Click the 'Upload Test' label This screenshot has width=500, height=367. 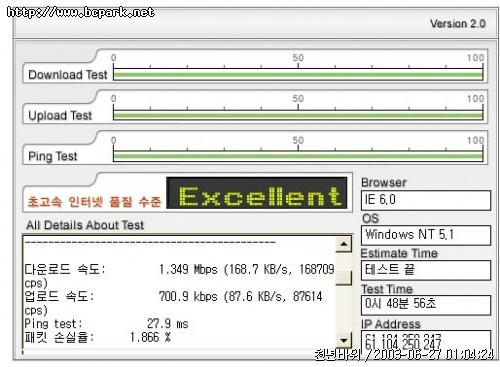60,116
